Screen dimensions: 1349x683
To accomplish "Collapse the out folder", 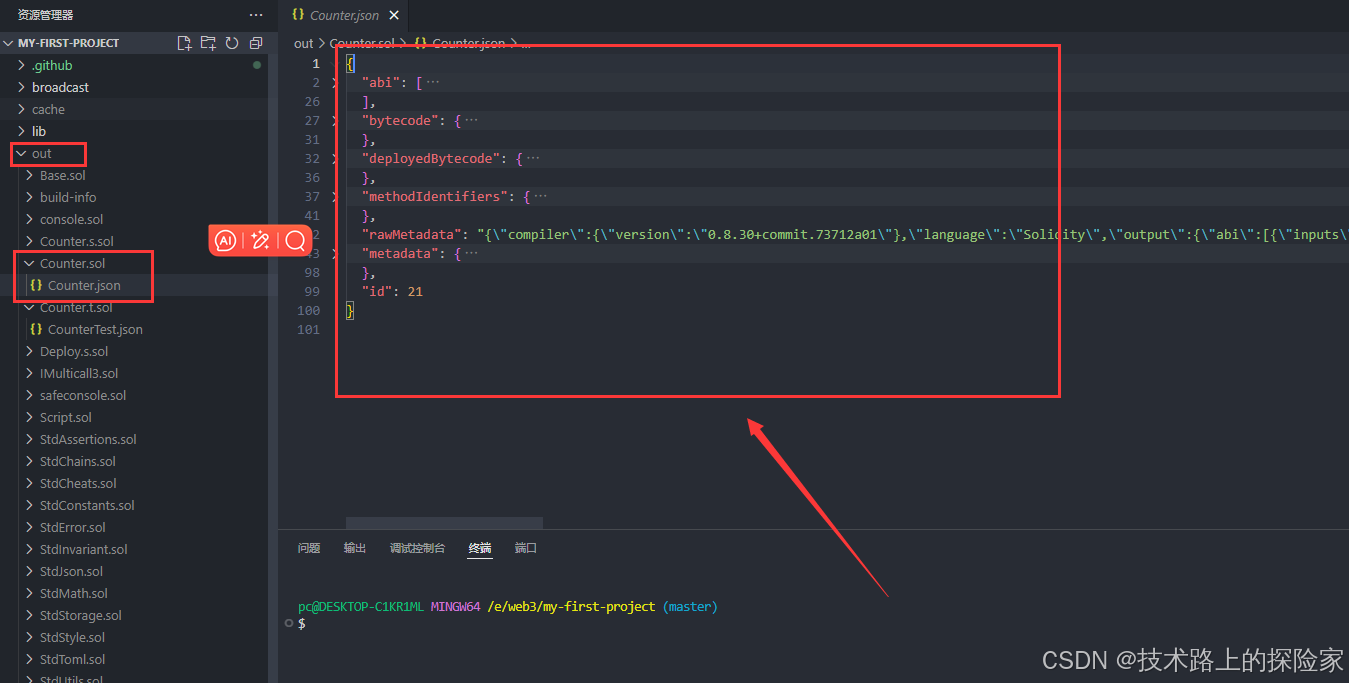I will click(x=134, y=153).
